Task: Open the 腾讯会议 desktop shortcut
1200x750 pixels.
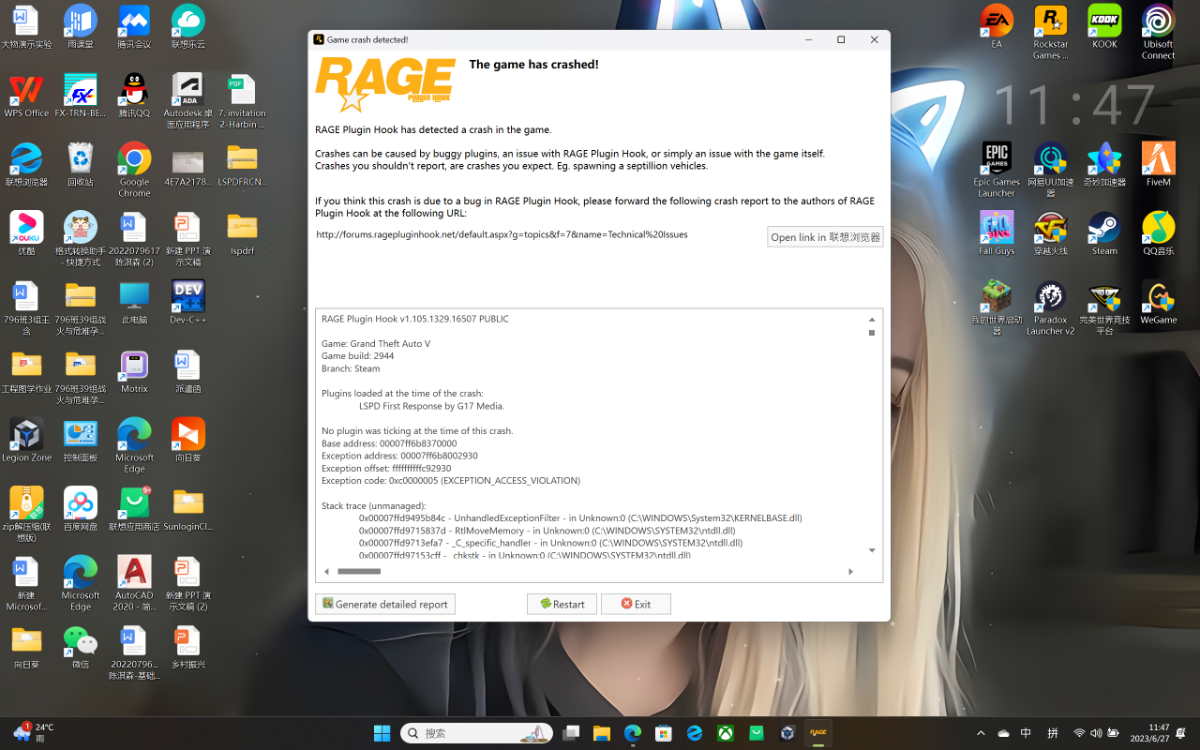Action: [134, 27]
